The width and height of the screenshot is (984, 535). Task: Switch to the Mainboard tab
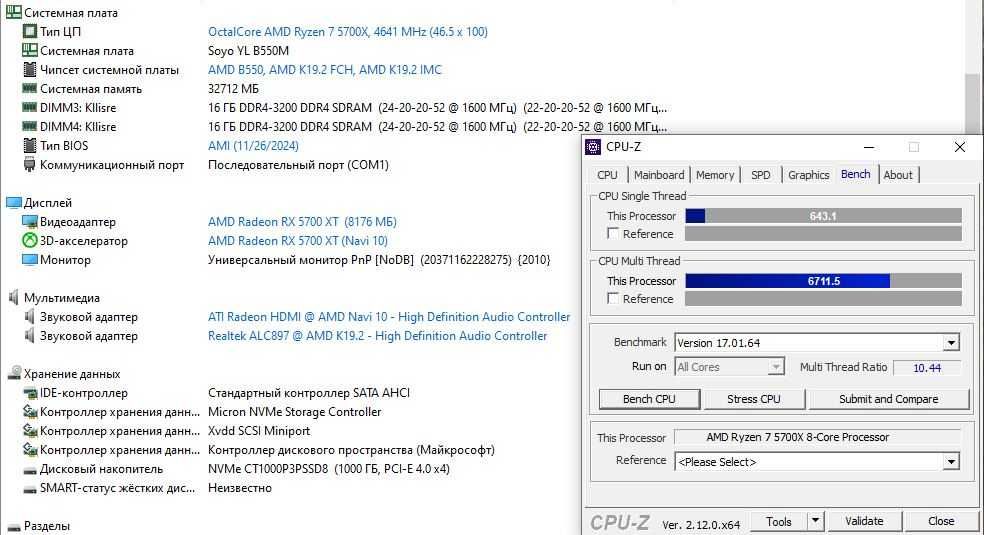click(x=659, y=175)
